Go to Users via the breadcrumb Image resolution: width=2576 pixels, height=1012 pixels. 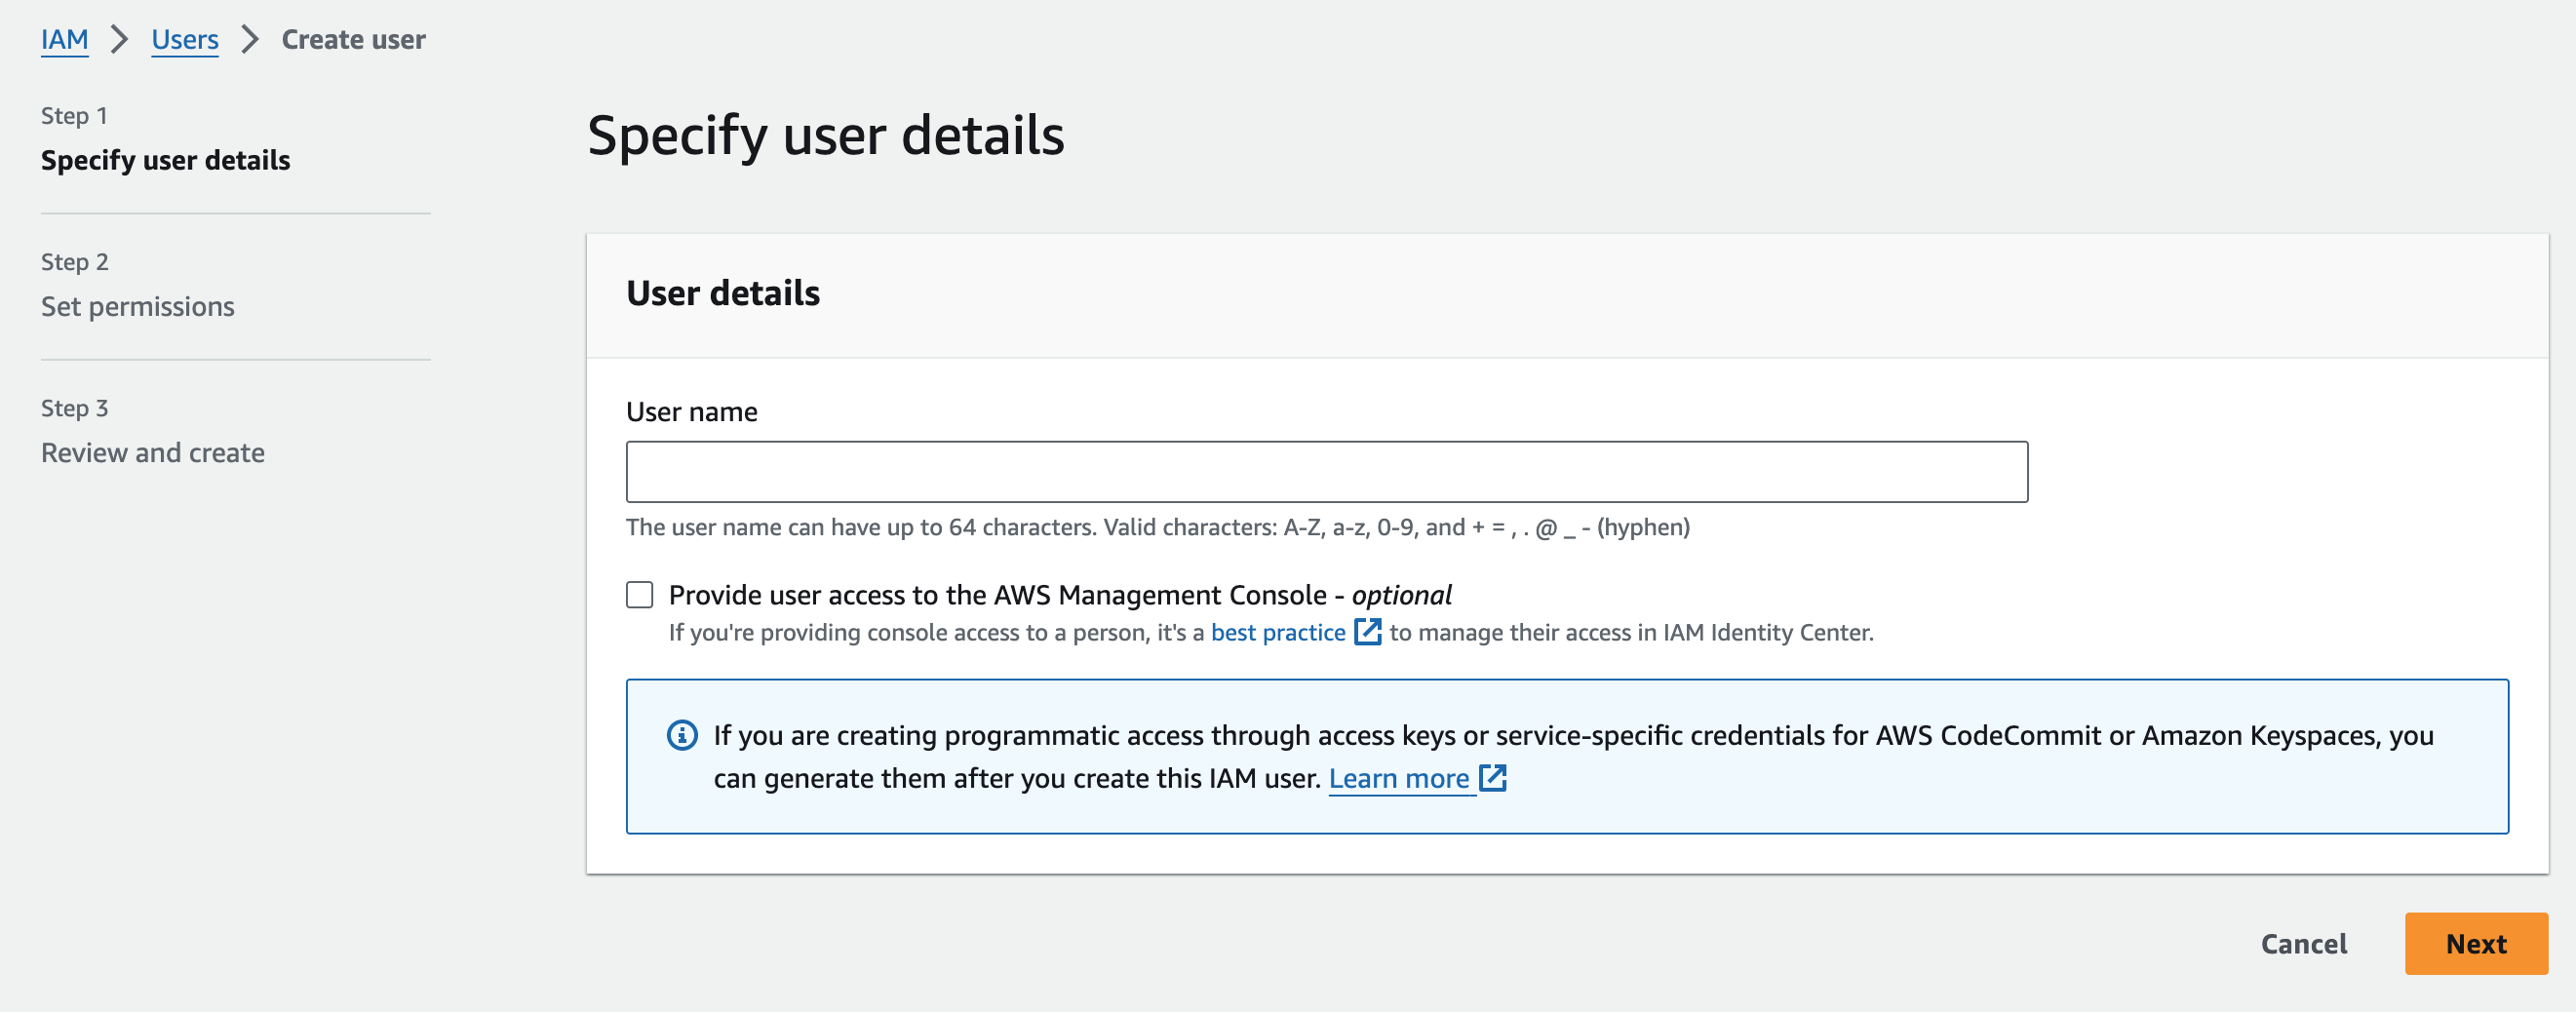click(x=185, y=40)
